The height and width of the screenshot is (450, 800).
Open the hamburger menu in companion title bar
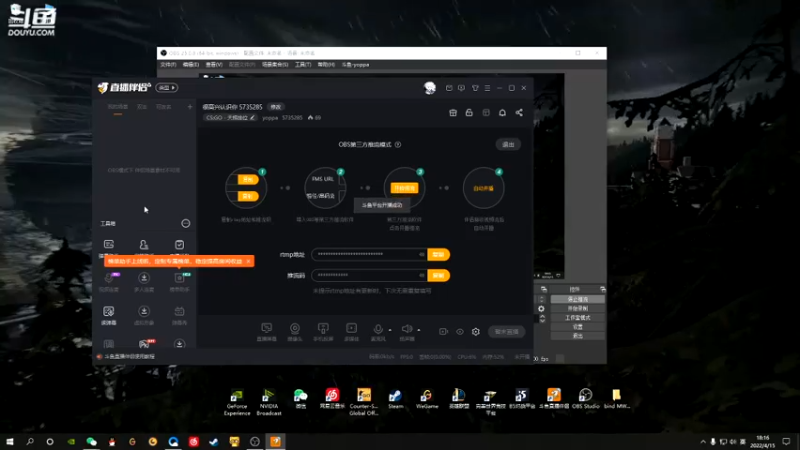pyautogui.click(x=487, y=88)
